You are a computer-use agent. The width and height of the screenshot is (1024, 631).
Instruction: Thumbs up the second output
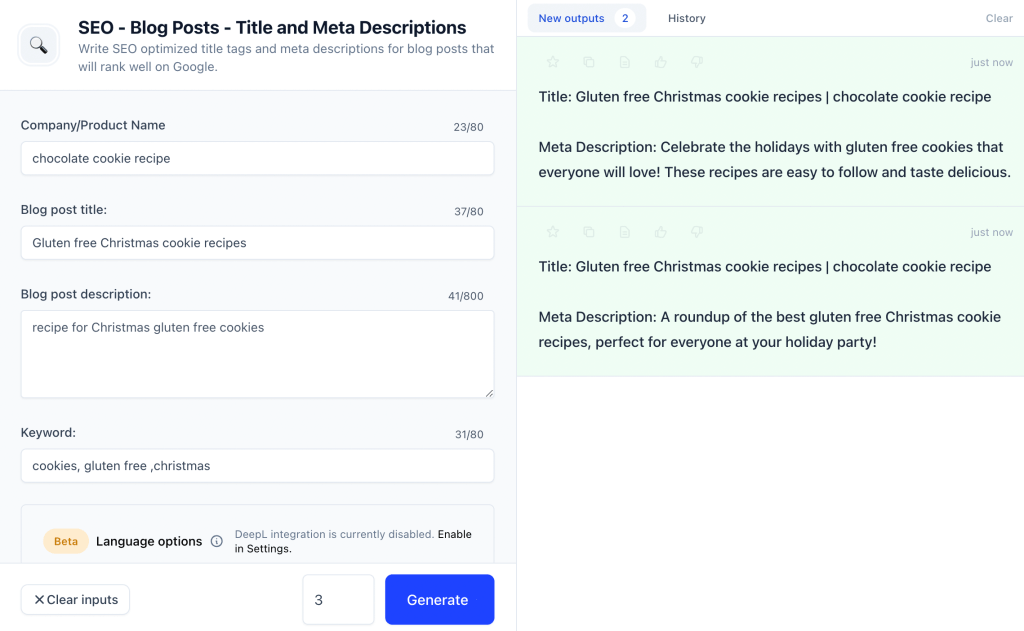[x=660, y=231]
